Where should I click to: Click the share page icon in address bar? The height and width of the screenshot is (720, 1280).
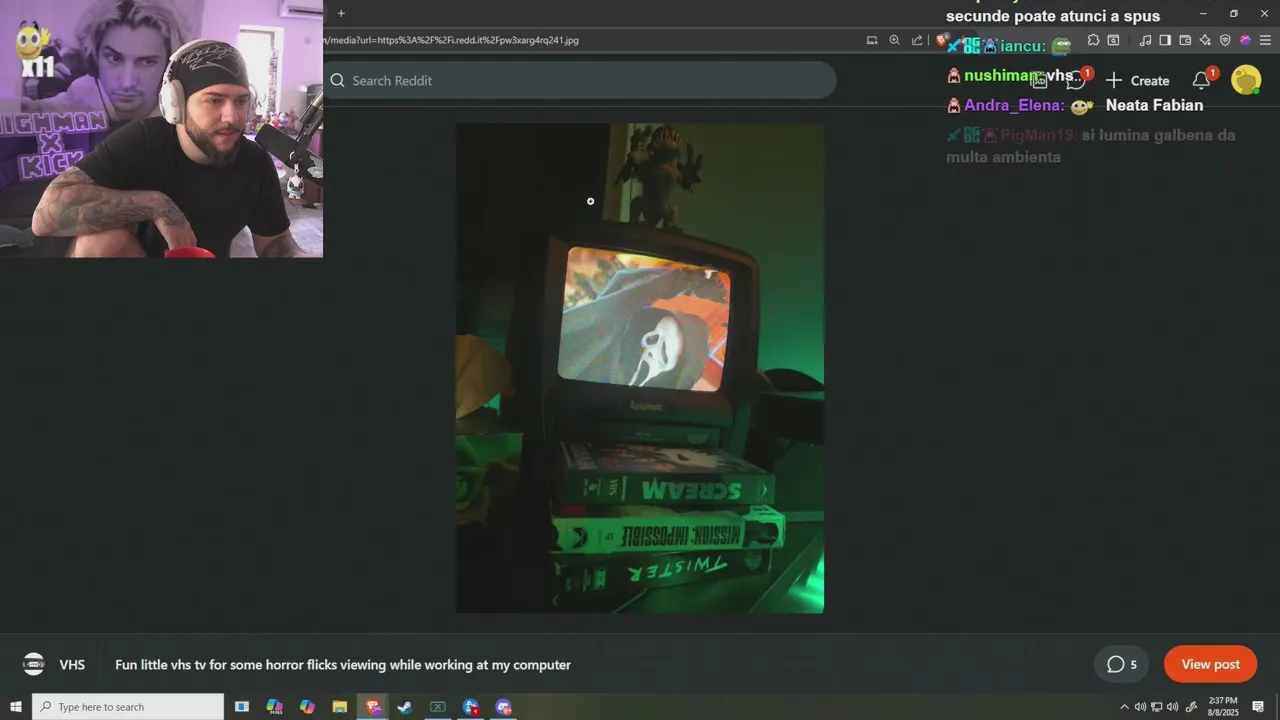[917, 40]
